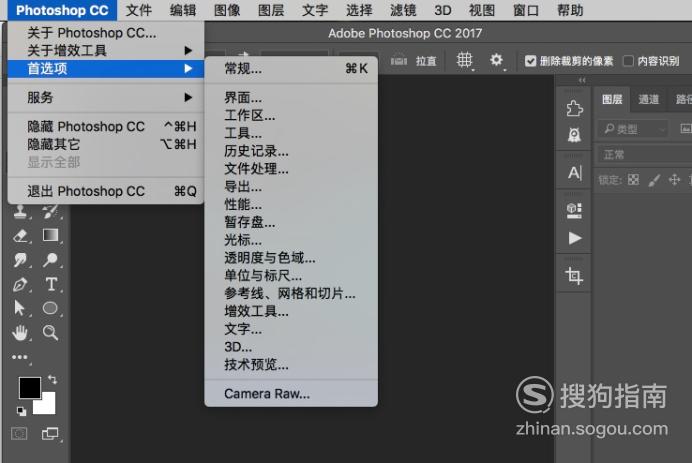Toggle Quick Mask mode icon
Image resolution: width=692 pixels, height=463 pixels.
[19, 433]
